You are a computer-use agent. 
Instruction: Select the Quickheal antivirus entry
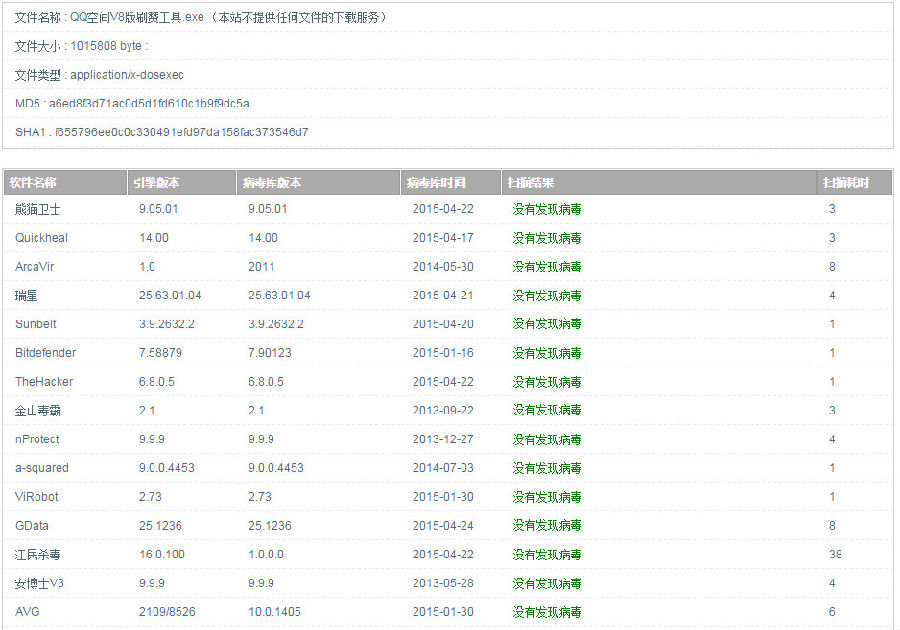tap(41, 238)
